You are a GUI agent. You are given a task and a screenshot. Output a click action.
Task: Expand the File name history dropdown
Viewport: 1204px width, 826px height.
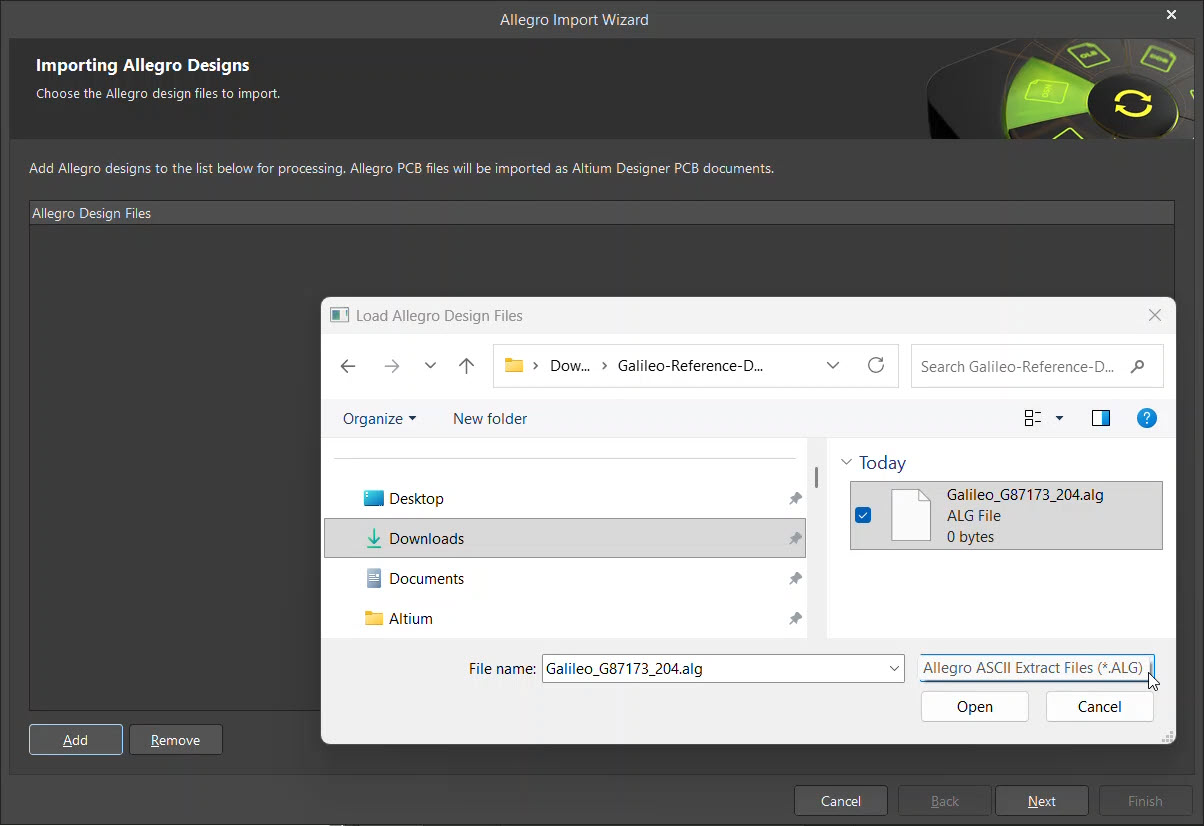894,668
